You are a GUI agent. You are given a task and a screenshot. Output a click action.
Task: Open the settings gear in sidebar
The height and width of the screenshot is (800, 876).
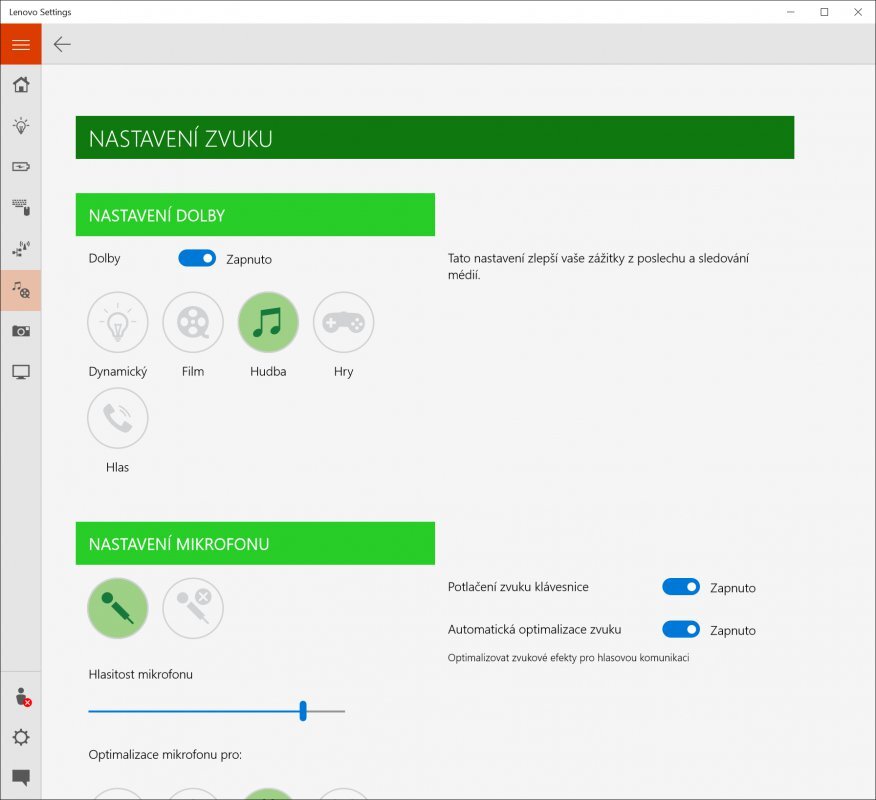tap(21, 737)
